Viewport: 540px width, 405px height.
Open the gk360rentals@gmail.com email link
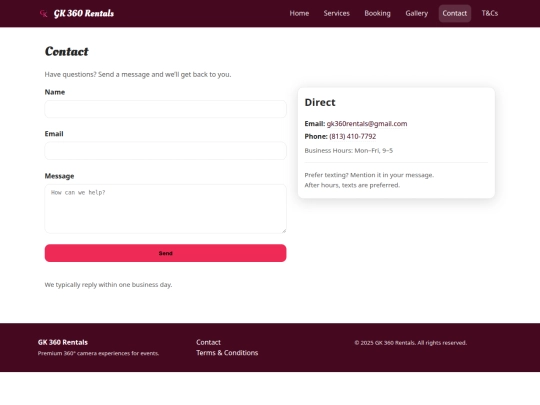click(367, 124)
